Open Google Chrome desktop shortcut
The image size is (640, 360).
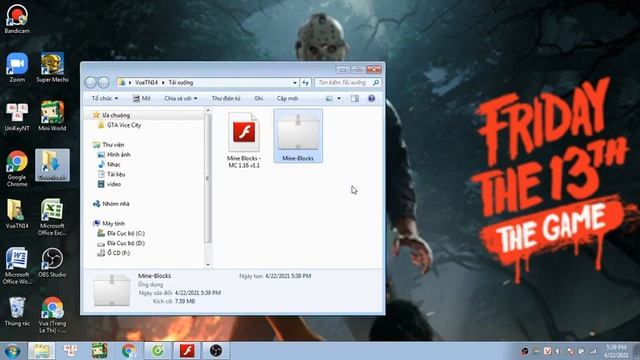(x=17, y=168)
